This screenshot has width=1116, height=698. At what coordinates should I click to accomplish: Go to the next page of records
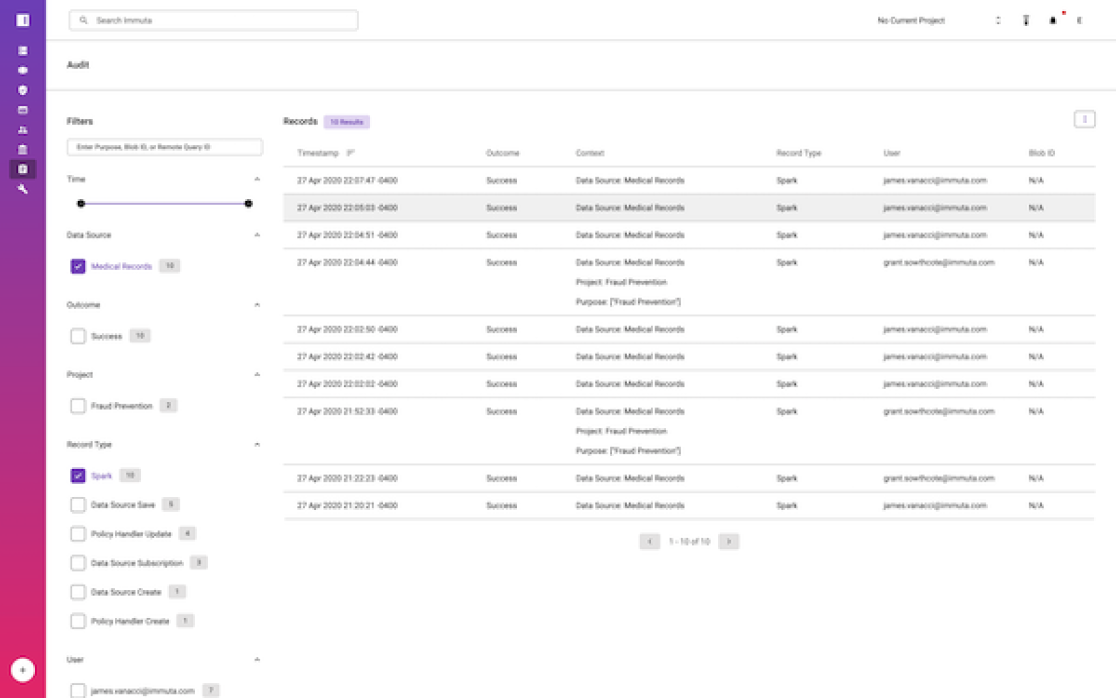pyautogui.click(x=729, y=541)
